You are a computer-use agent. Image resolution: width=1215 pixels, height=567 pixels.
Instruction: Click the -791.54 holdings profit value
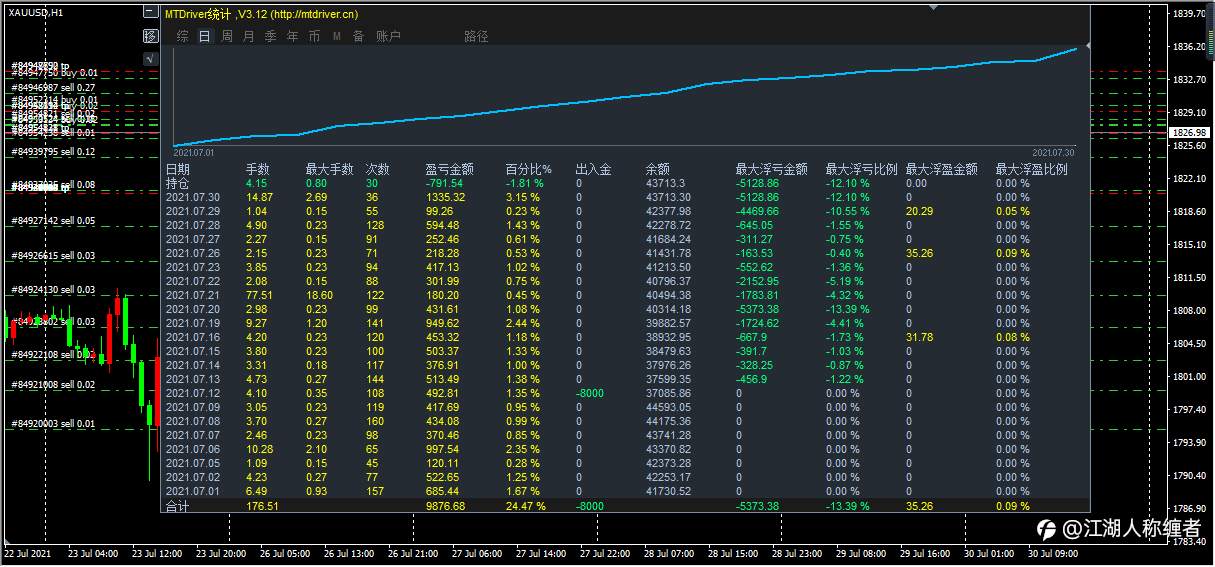tap(444, 183)
